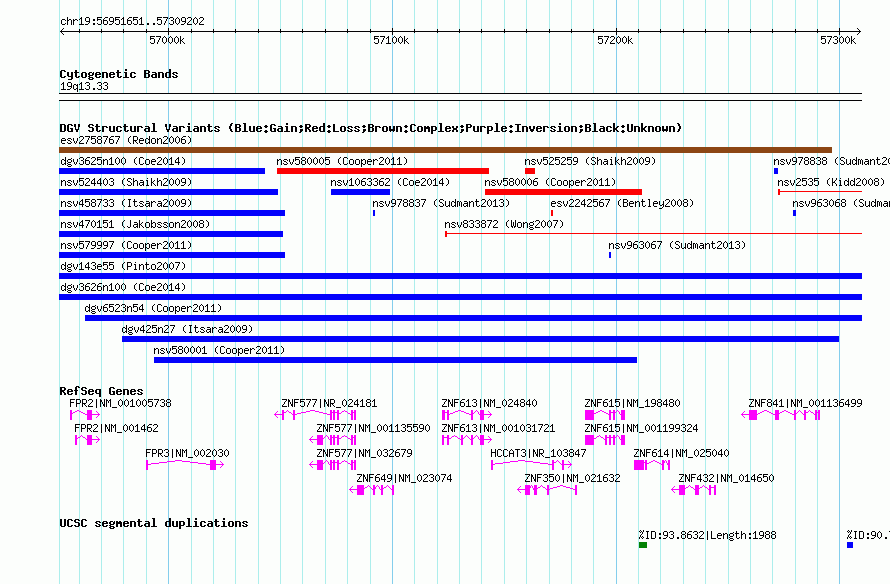Click the ZNF613|NM_001031721 gene glyph
The image size is (890, 584).
(467, 440)
